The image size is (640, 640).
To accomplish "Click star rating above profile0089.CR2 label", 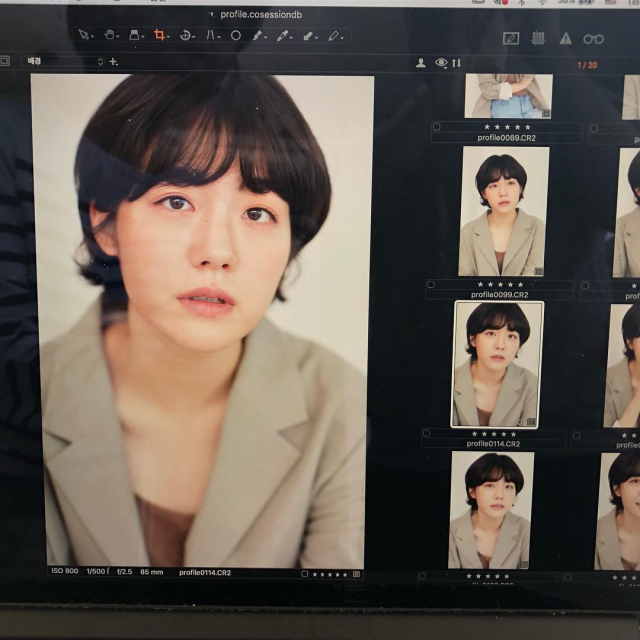I will [x=507, y=127].
